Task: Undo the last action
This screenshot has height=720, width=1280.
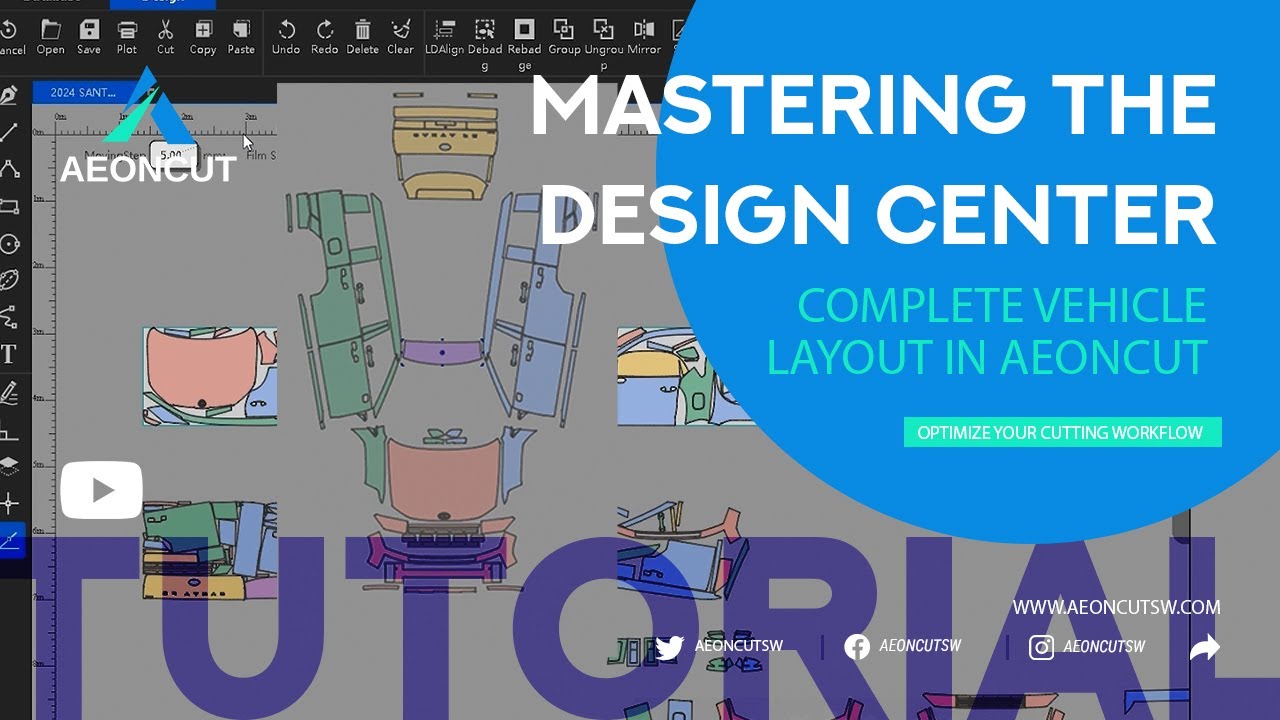Action: (x=286, y=37)
